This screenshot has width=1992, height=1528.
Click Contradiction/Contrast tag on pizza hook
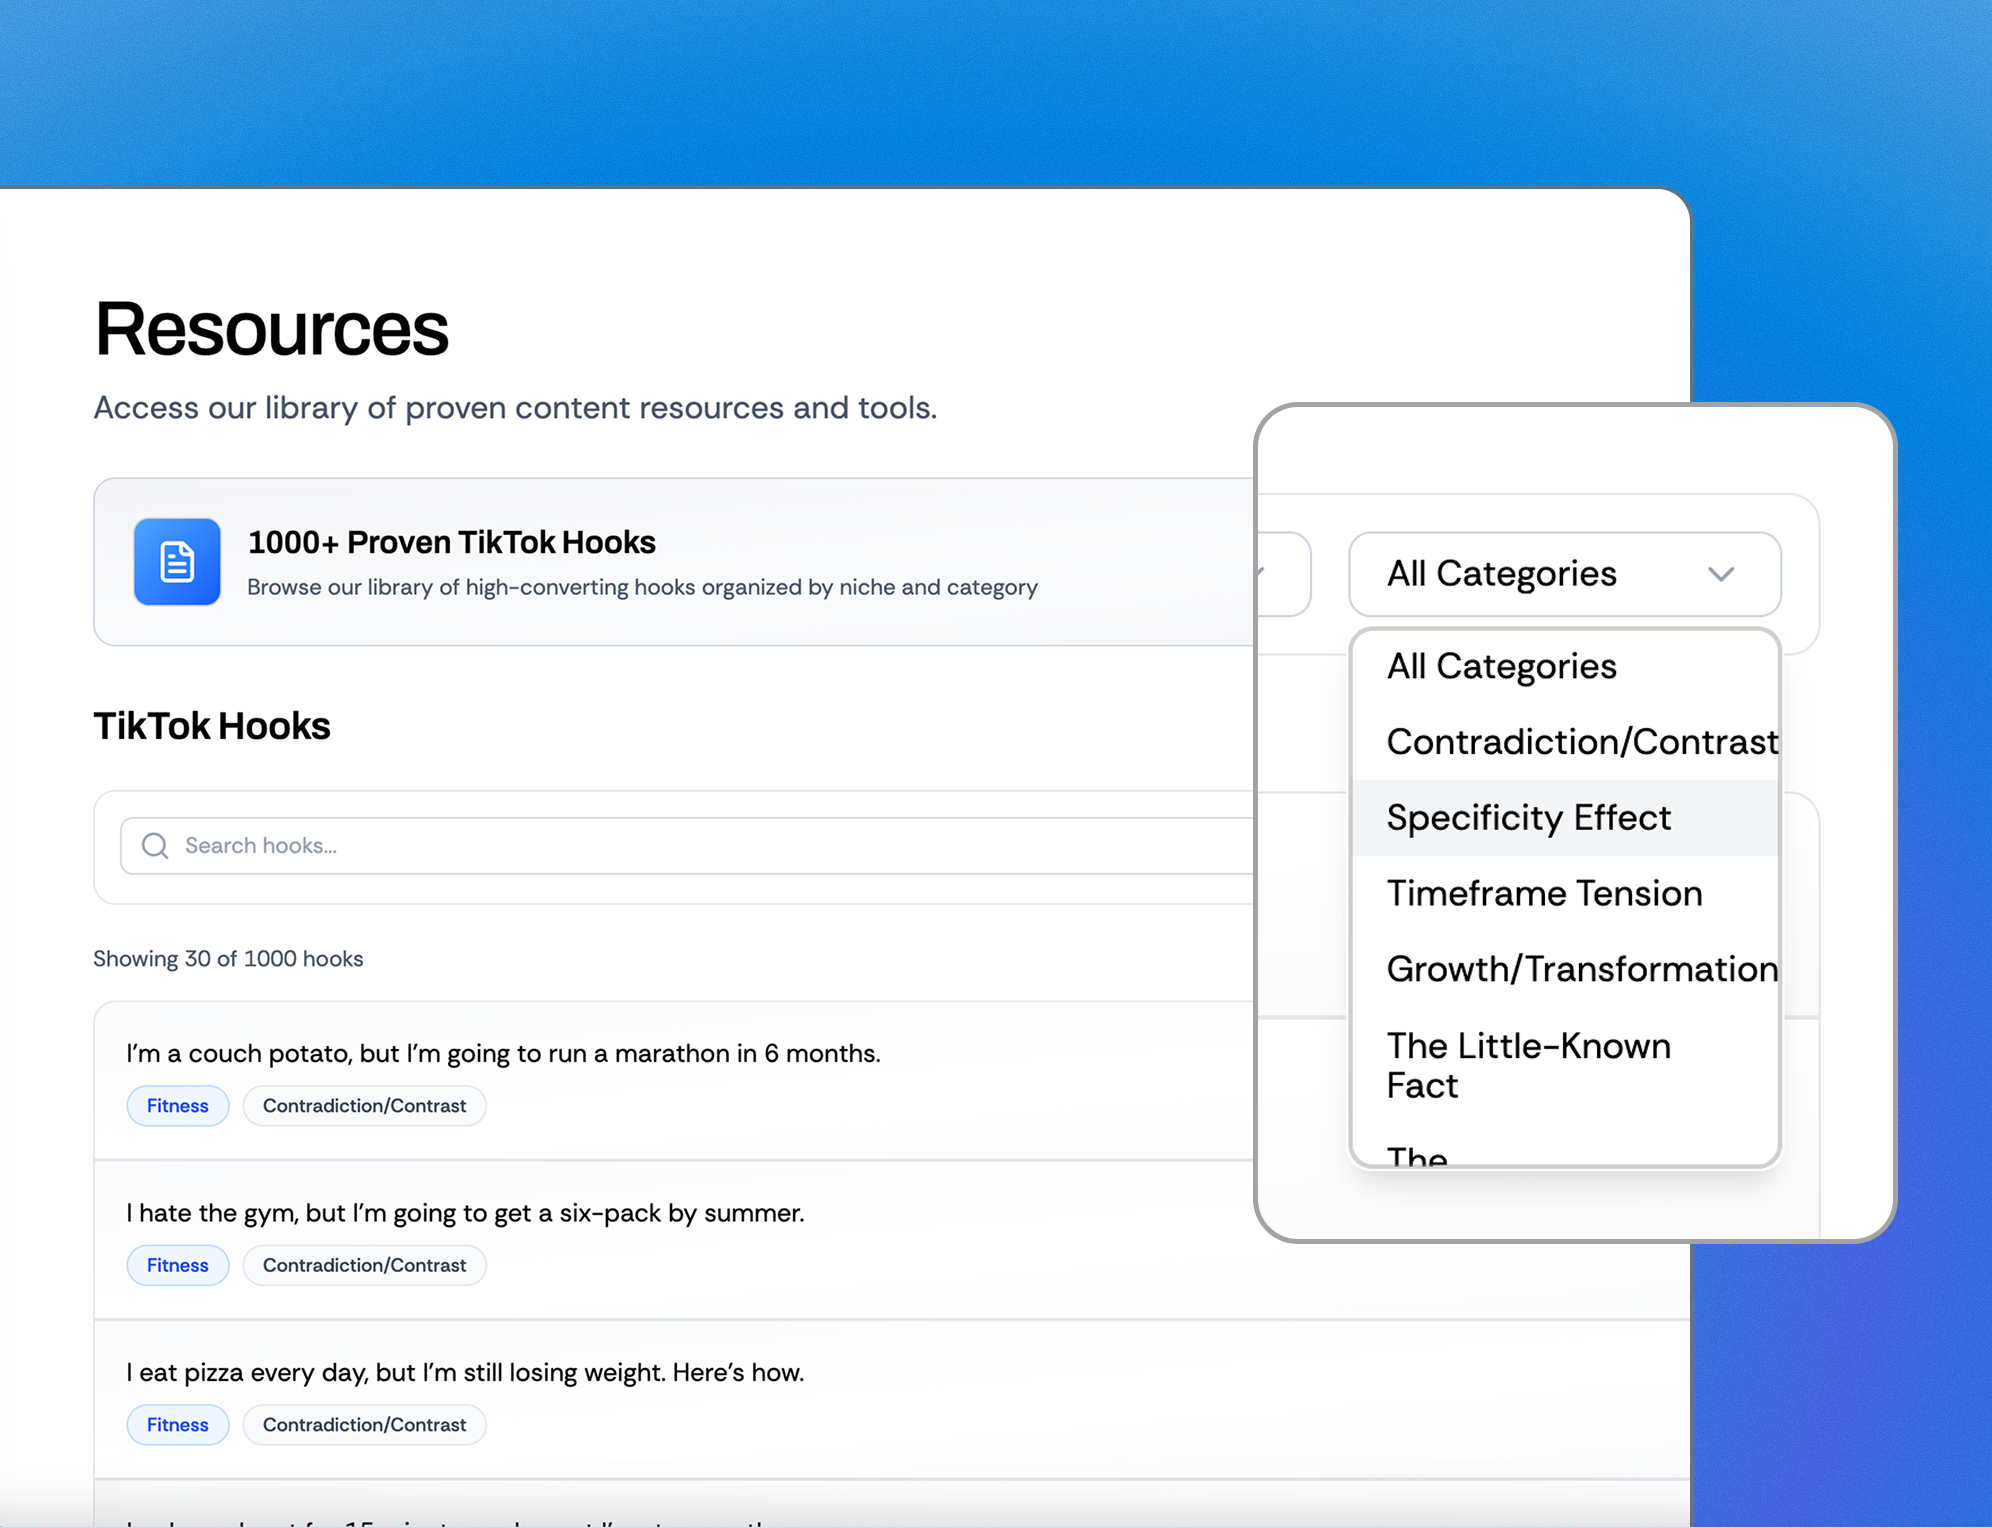364,1425
